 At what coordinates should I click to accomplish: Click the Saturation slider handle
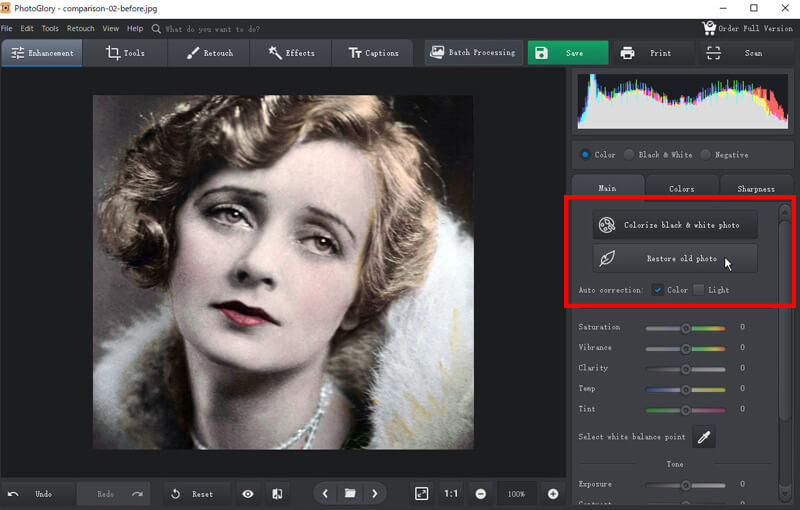pos(686,328)
